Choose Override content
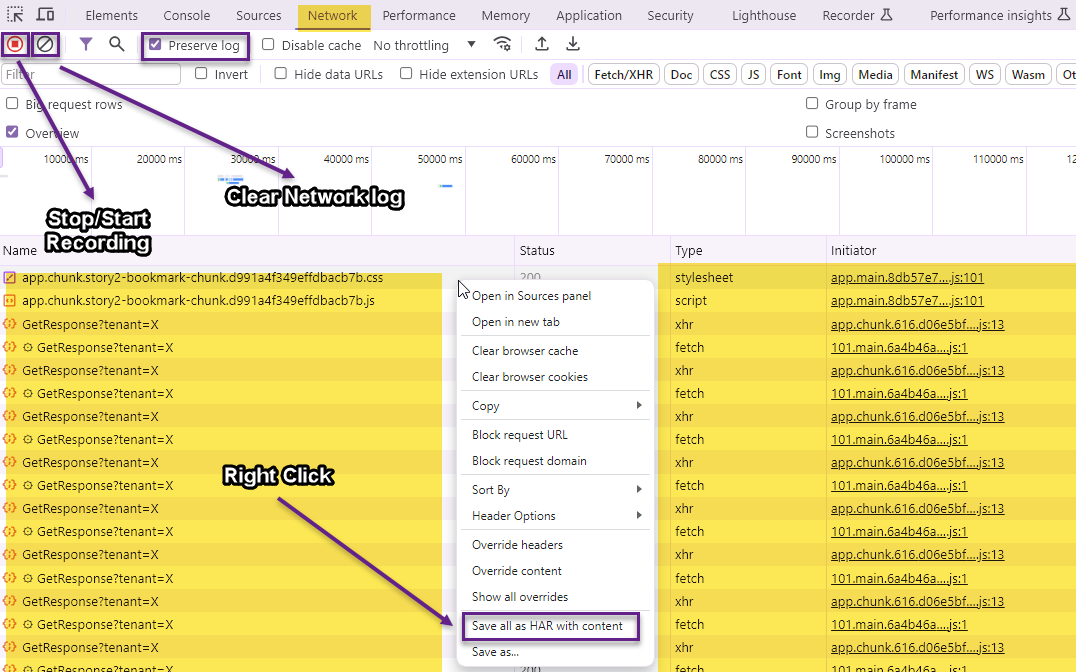Screen dimensions: 1076x672 point(555,570)
